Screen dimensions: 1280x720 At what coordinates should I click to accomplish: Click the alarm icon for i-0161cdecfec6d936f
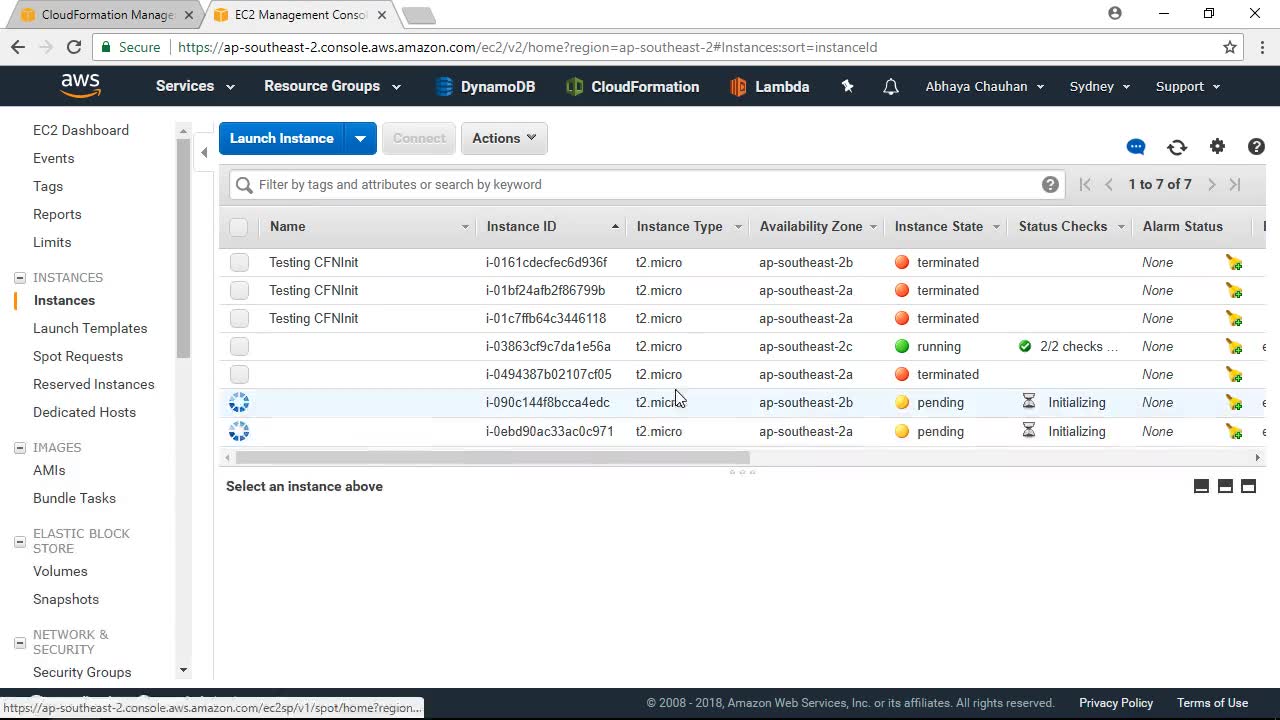pyautogui.click(x=1234, y=262)
